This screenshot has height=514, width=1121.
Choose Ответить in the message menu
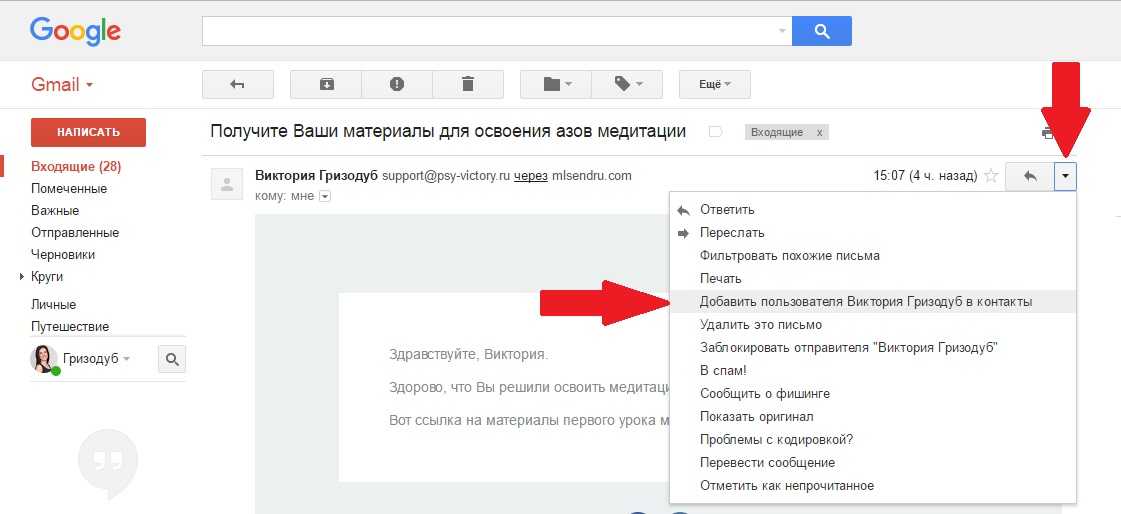[x=872, y=209]
